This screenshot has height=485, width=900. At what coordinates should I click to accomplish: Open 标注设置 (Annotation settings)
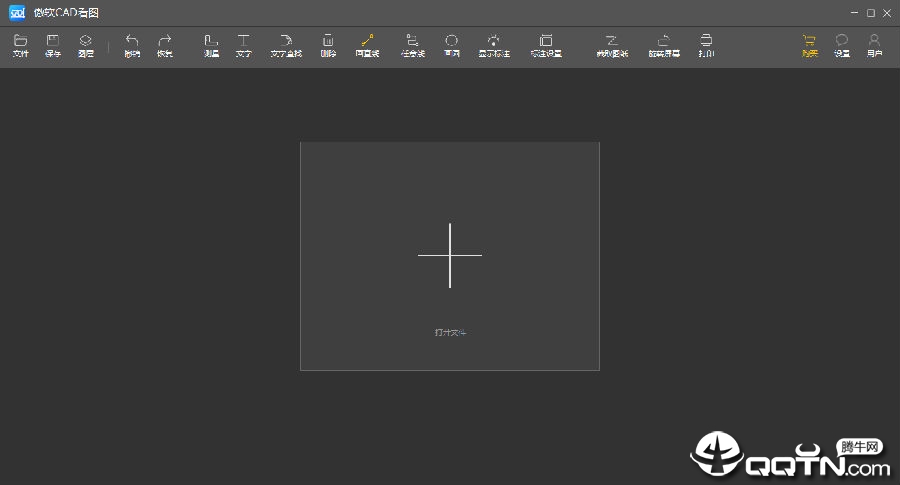click(x=546, y=46)
